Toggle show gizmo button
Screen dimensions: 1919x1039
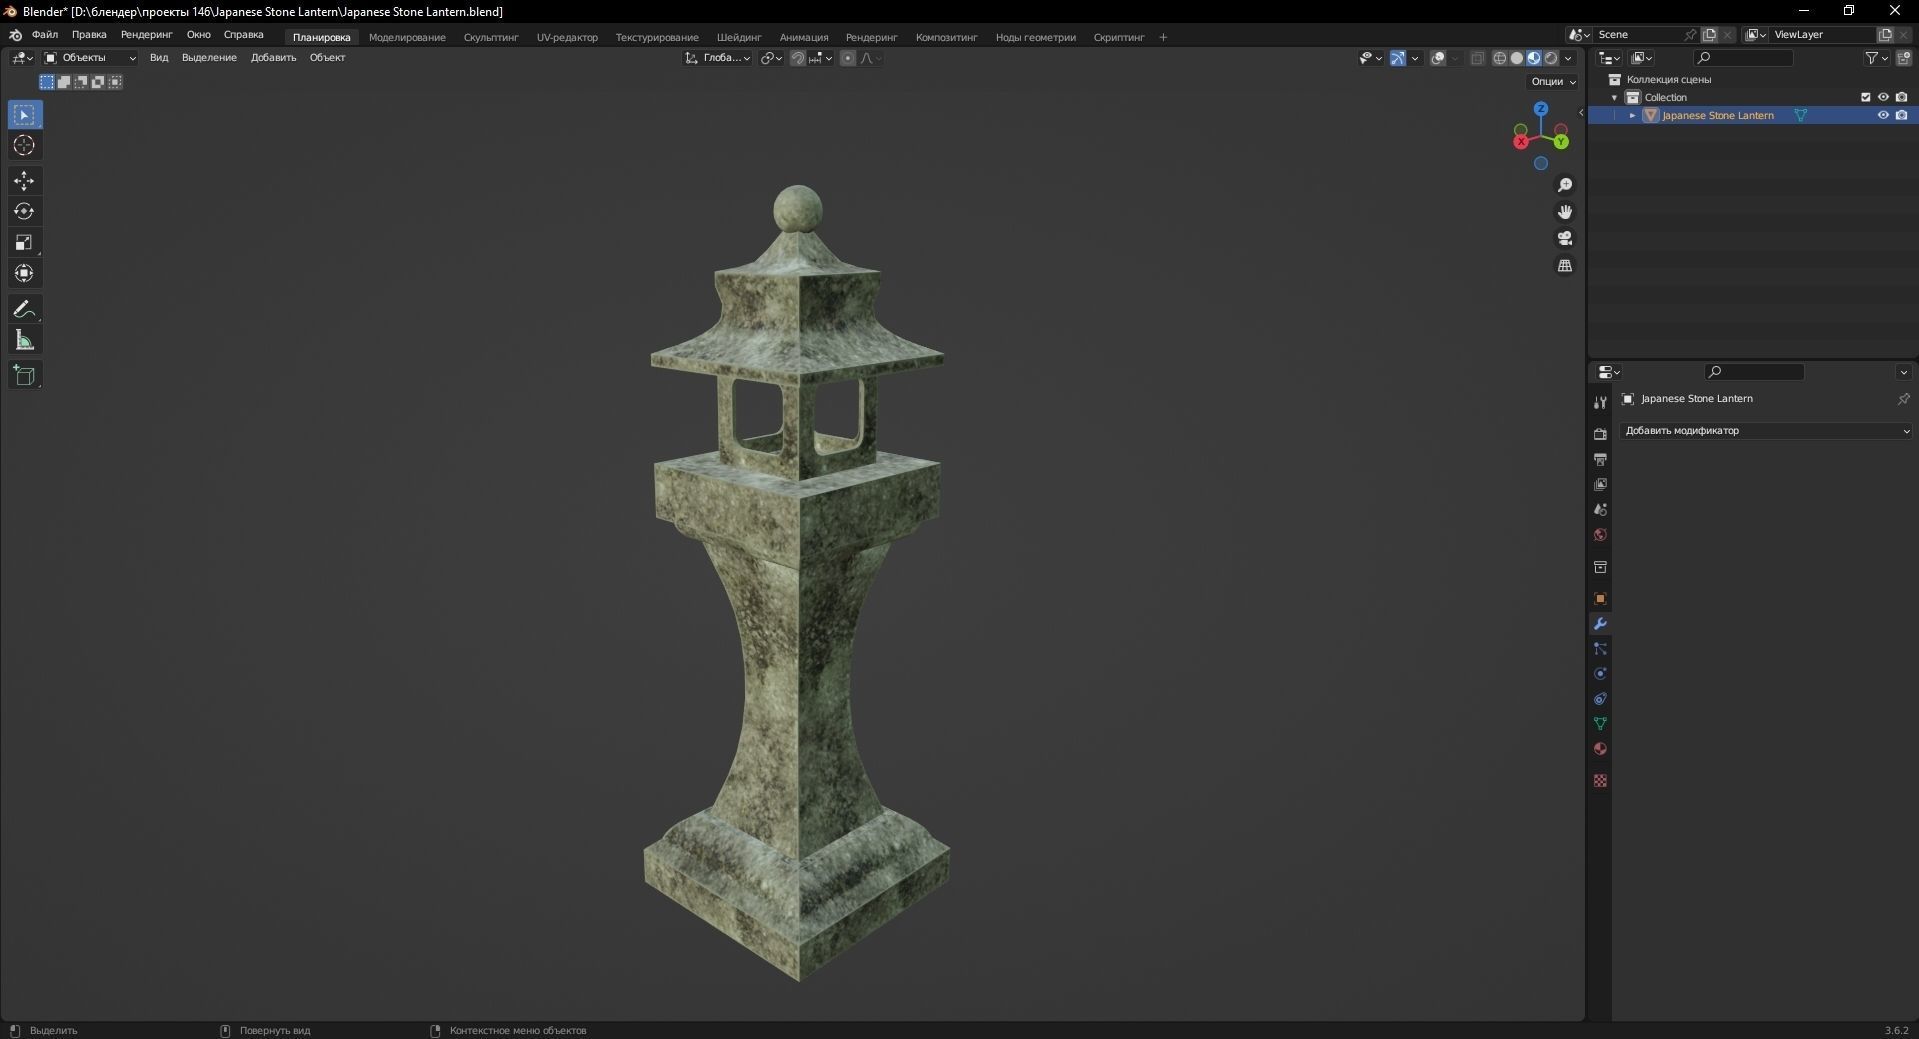(x=1398, y=58)
